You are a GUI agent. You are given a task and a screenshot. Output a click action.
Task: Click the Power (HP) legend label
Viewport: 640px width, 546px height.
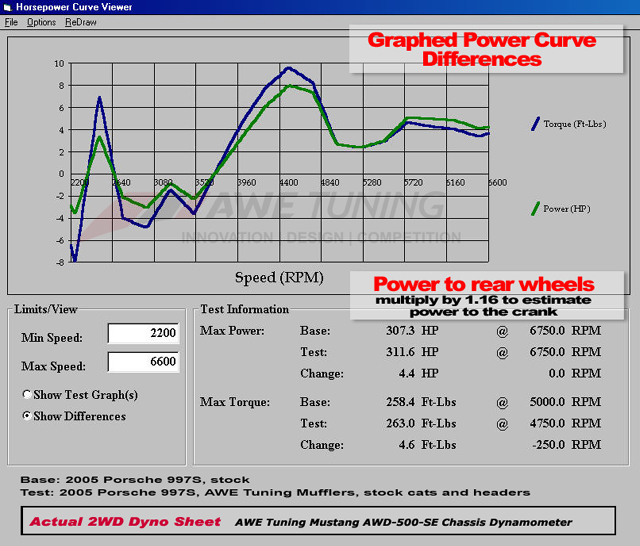567,209
